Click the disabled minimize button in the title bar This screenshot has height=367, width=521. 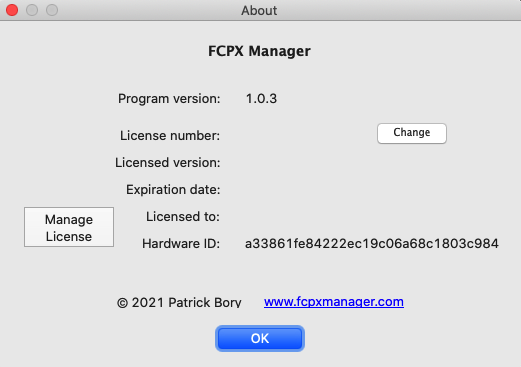pyautogui.click(x=32, y=10)
